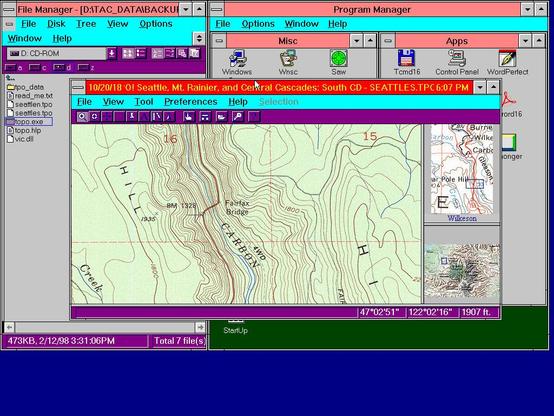
Task: Click the File Manager menu bar up-down arrows
Action: 199,38
